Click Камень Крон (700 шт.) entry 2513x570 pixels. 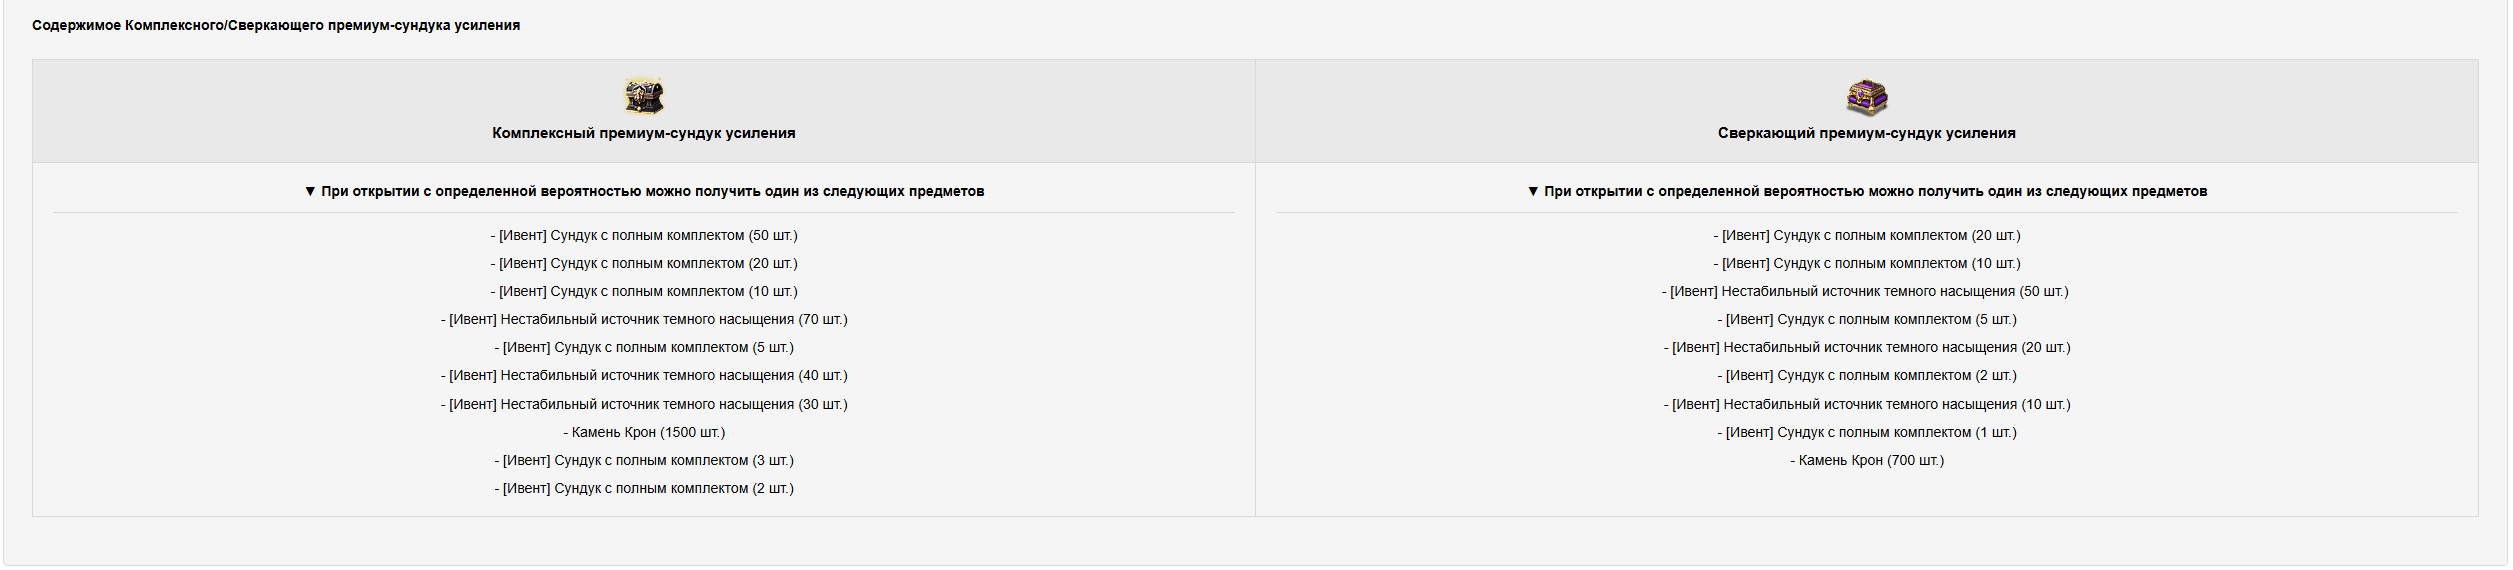tap(1867, 461)
